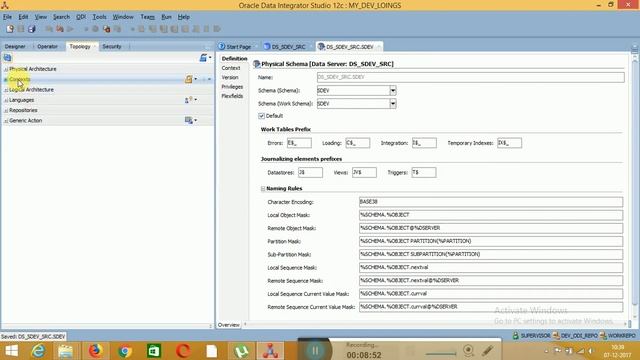
Task: Click the Local Sequence Mask field
Action: pos(491,267)
